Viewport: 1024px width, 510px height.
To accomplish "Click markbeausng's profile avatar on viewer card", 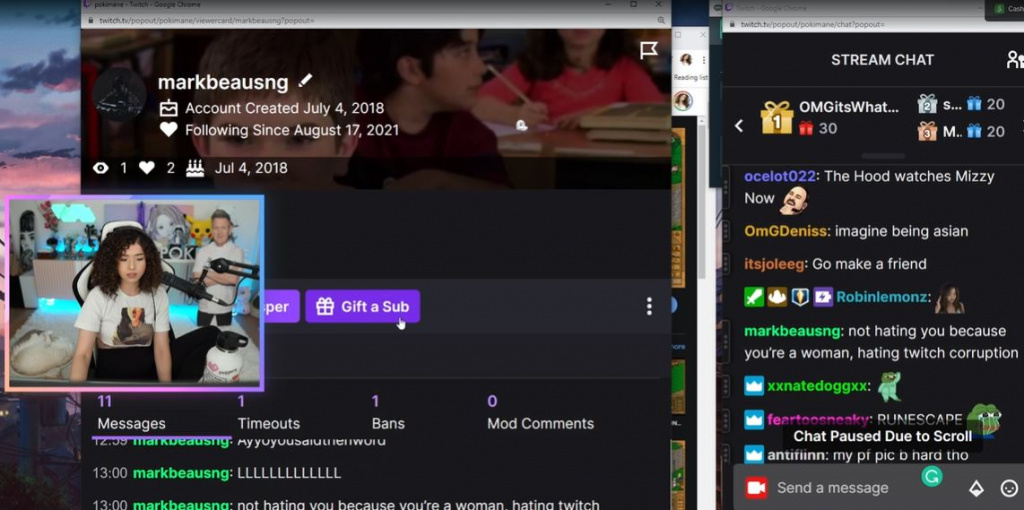I will pos(120,95).
